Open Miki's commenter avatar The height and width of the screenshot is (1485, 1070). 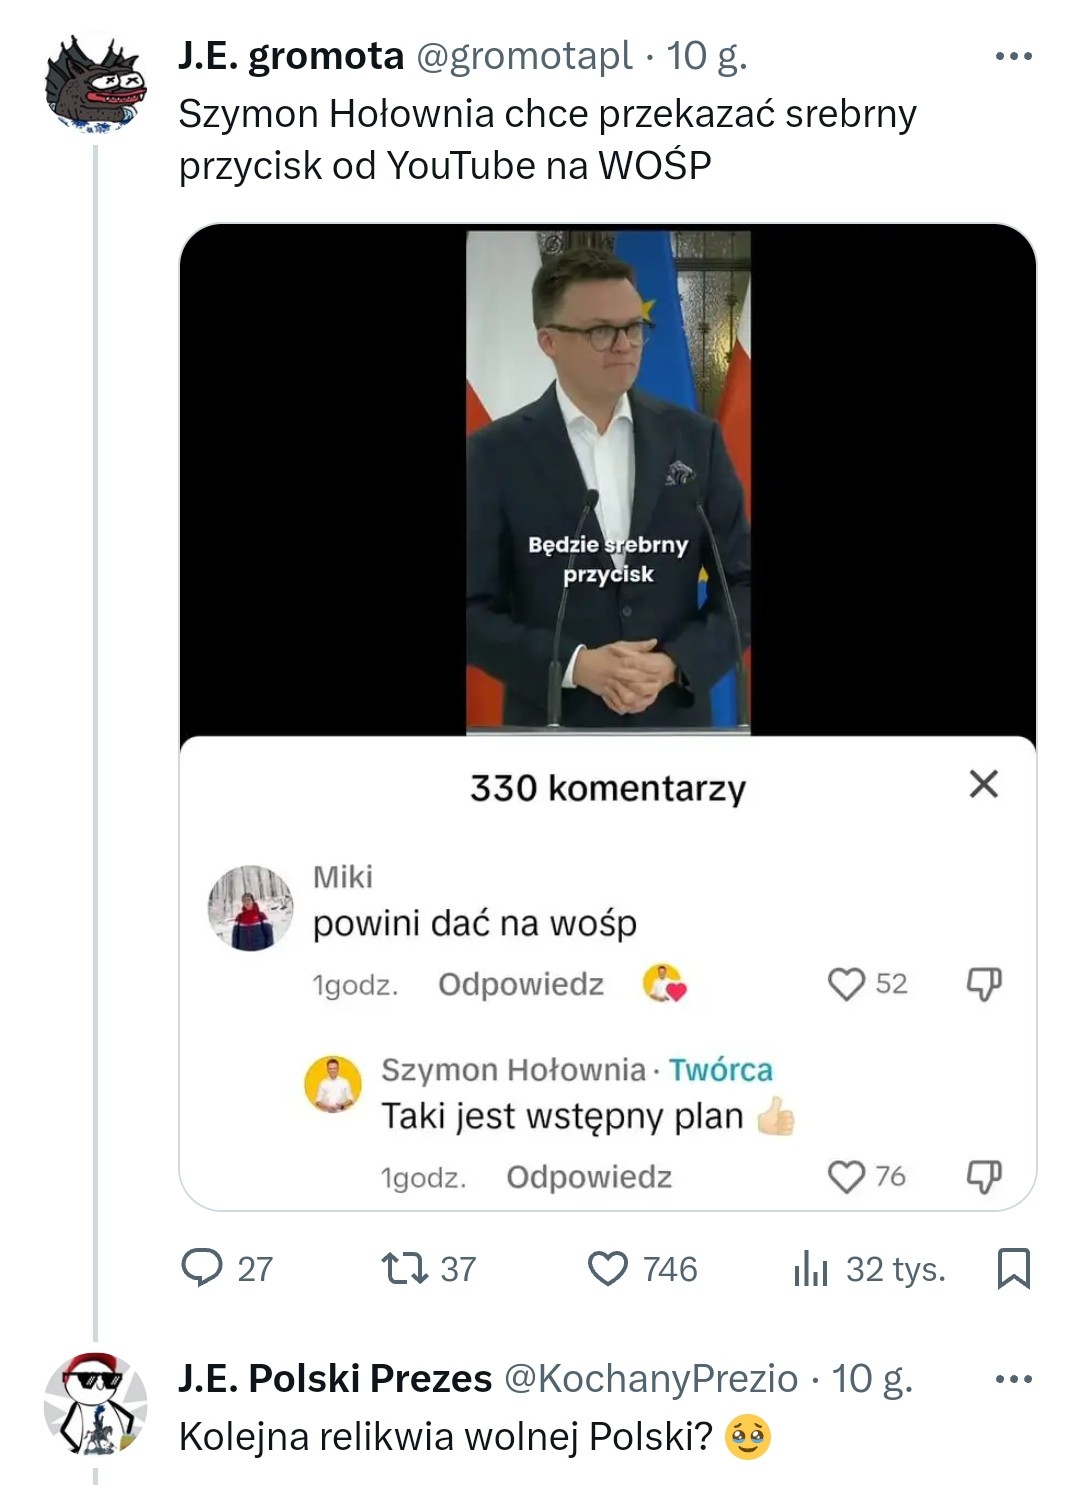250,908
